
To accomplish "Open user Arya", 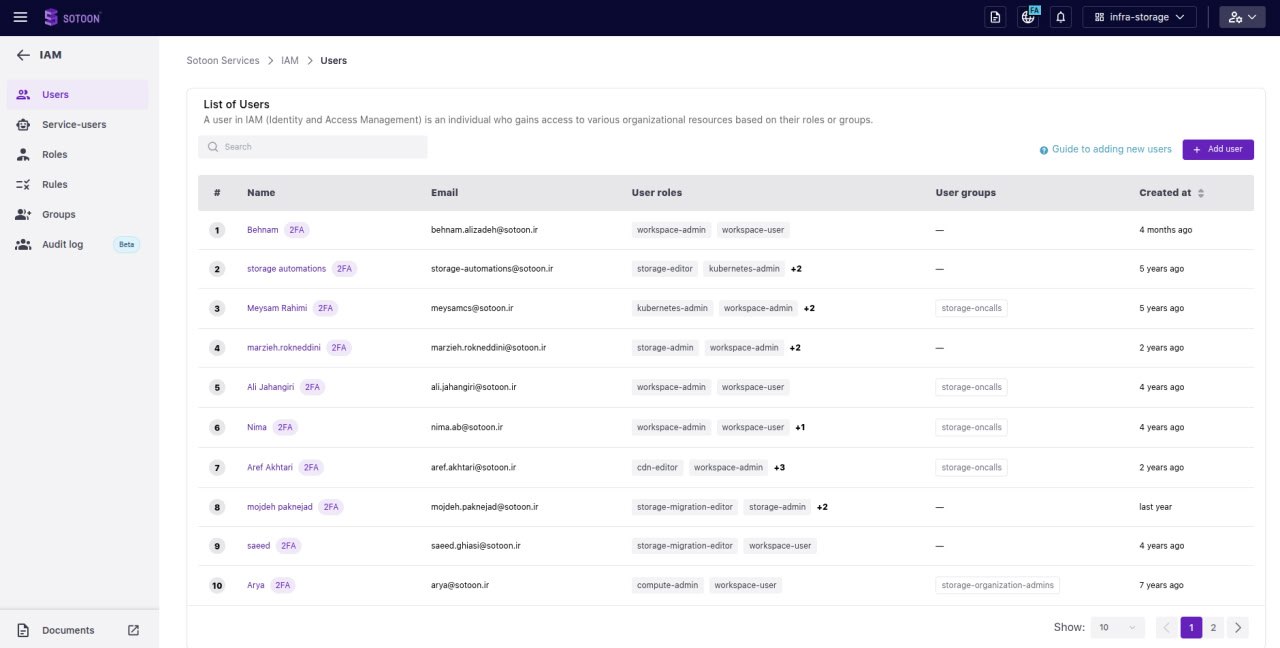I will tap(256, 585).
